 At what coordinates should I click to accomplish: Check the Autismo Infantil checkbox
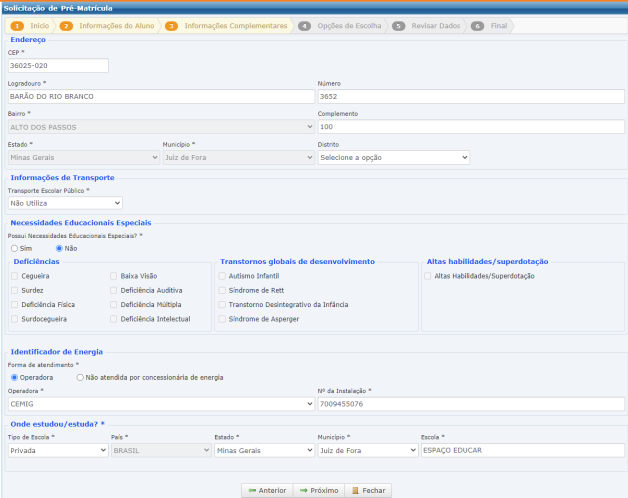(222, 275)
